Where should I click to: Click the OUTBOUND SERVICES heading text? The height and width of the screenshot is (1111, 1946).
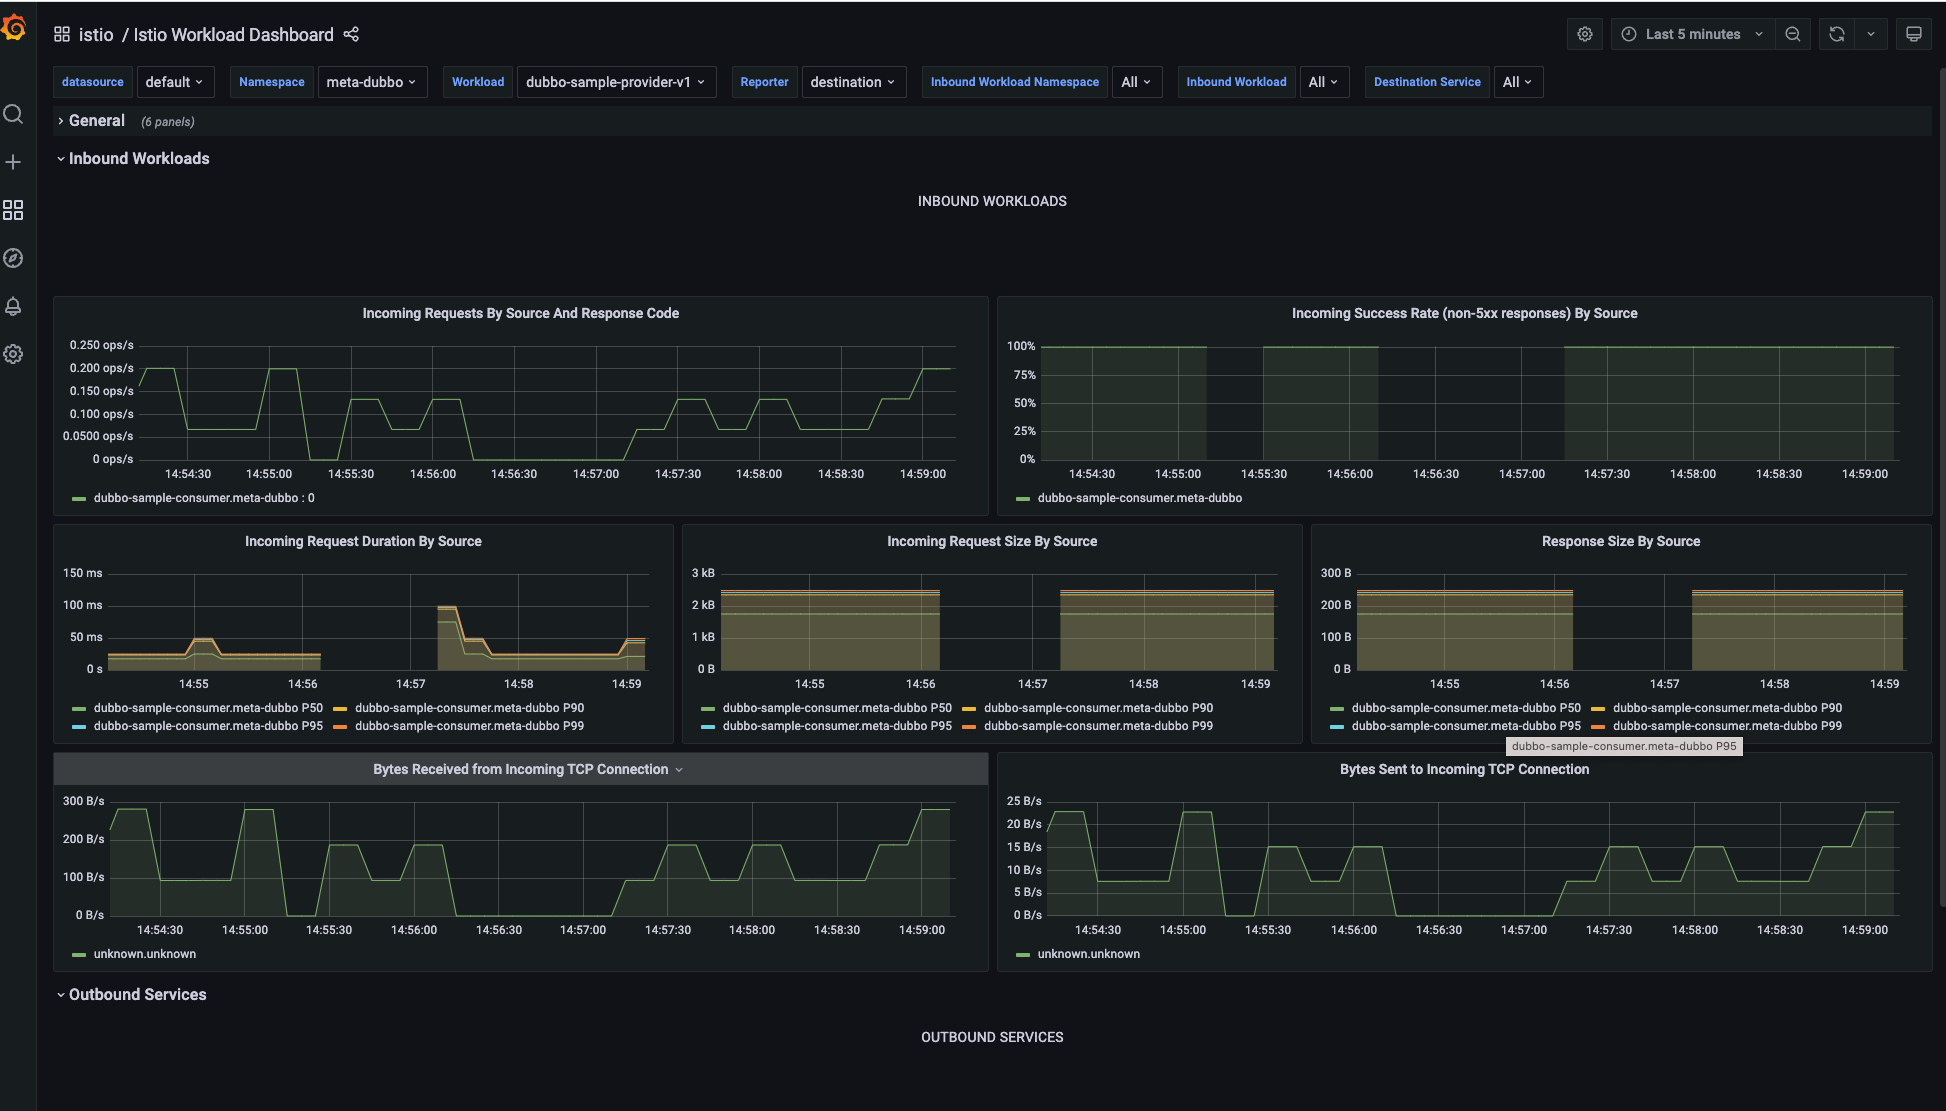click(992, 1038)
